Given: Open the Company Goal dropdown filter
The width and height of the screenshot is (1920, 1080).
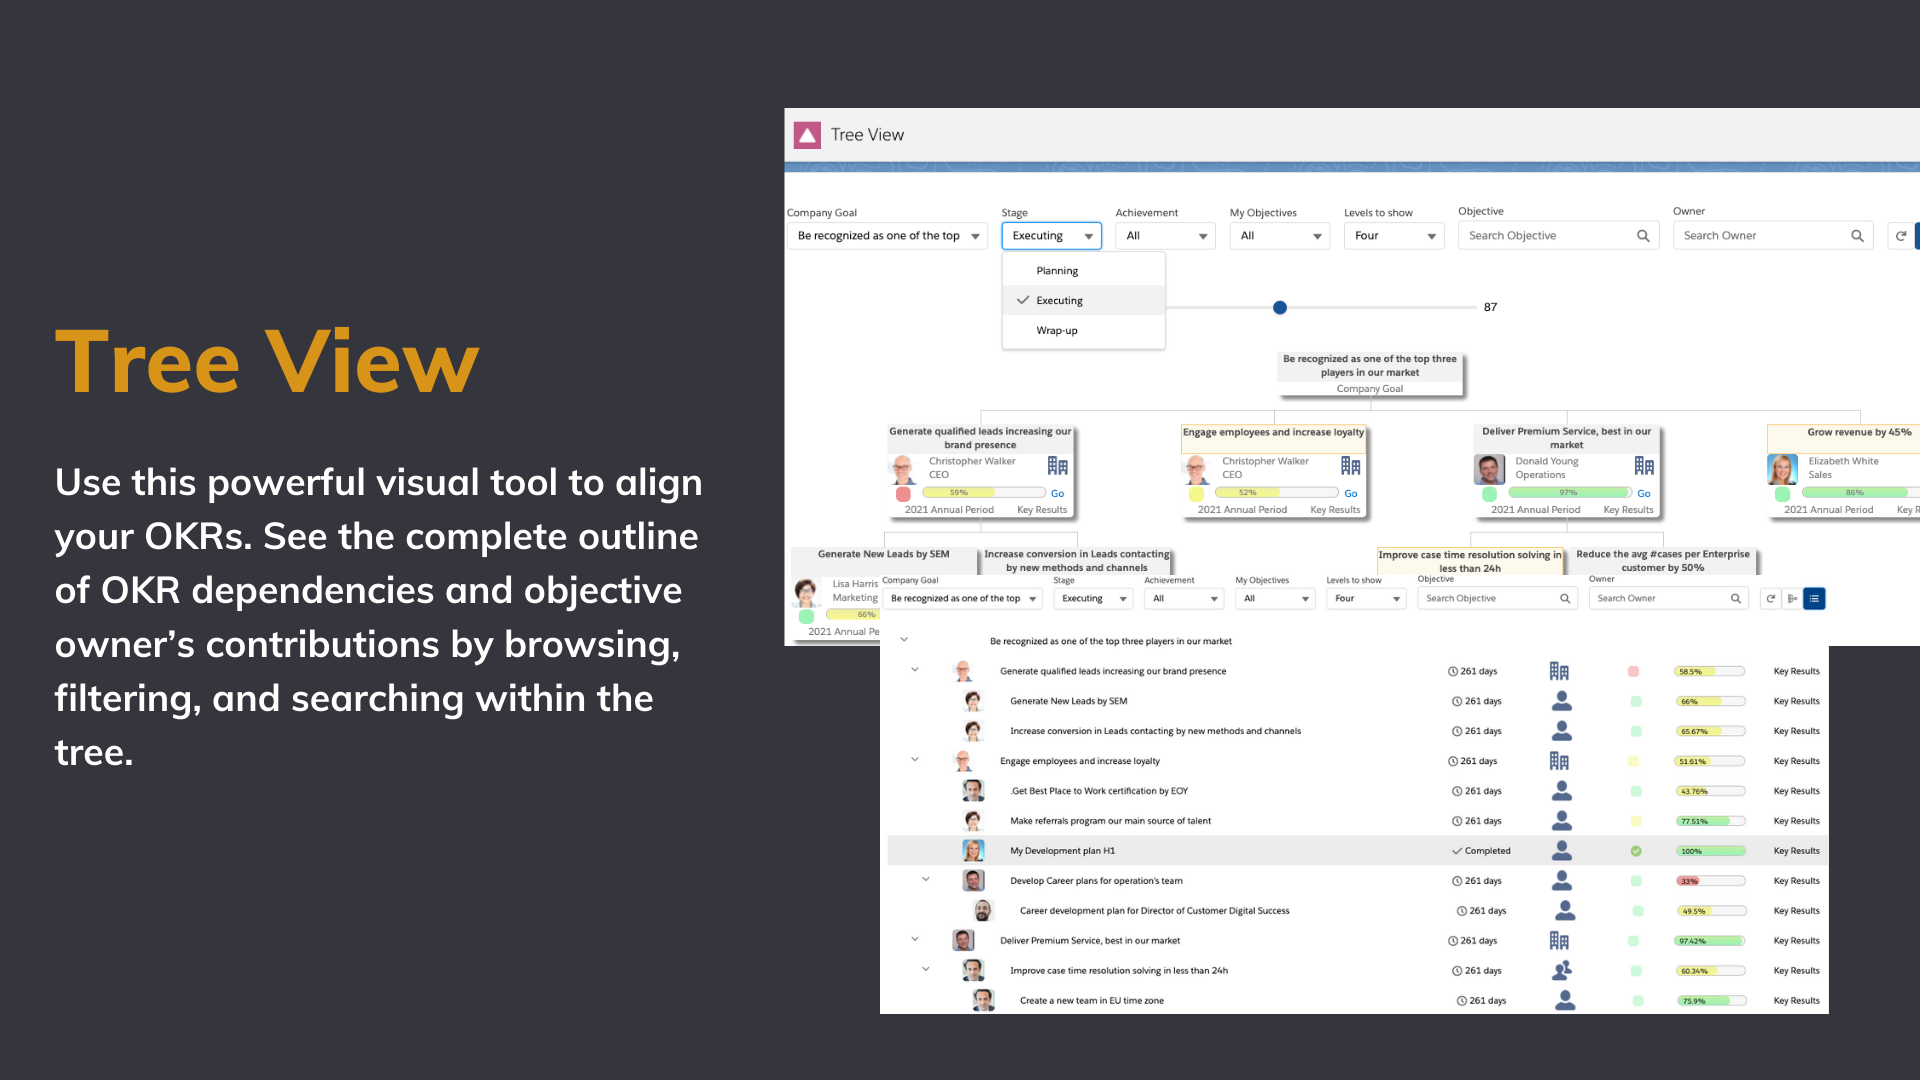Looking at the screenshot, I should (x=886, y=235).
